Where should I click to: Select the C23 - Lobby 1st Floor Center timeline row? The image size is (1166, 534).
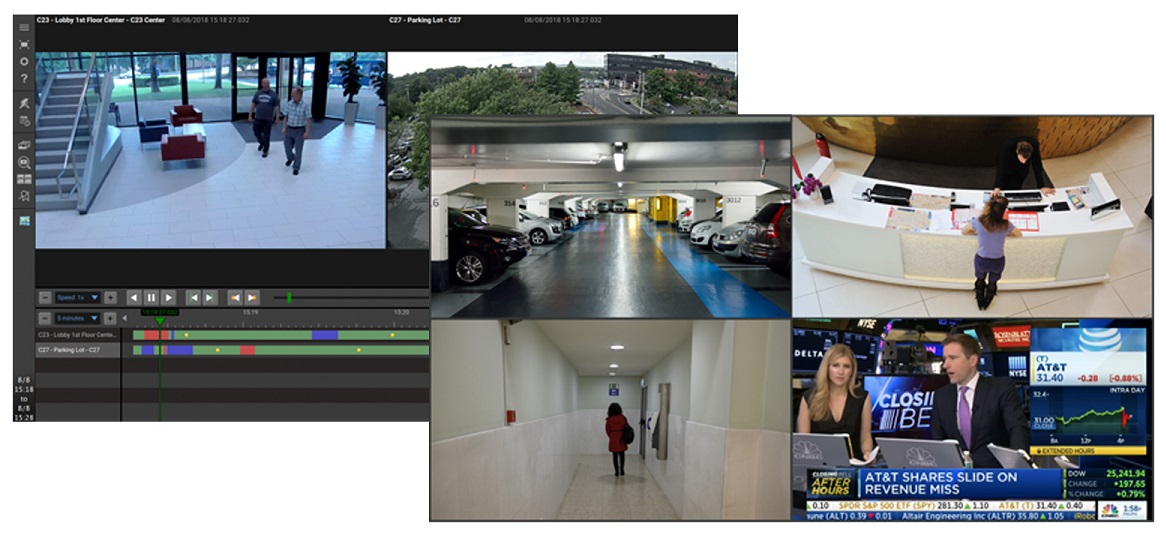pos(78,335)
